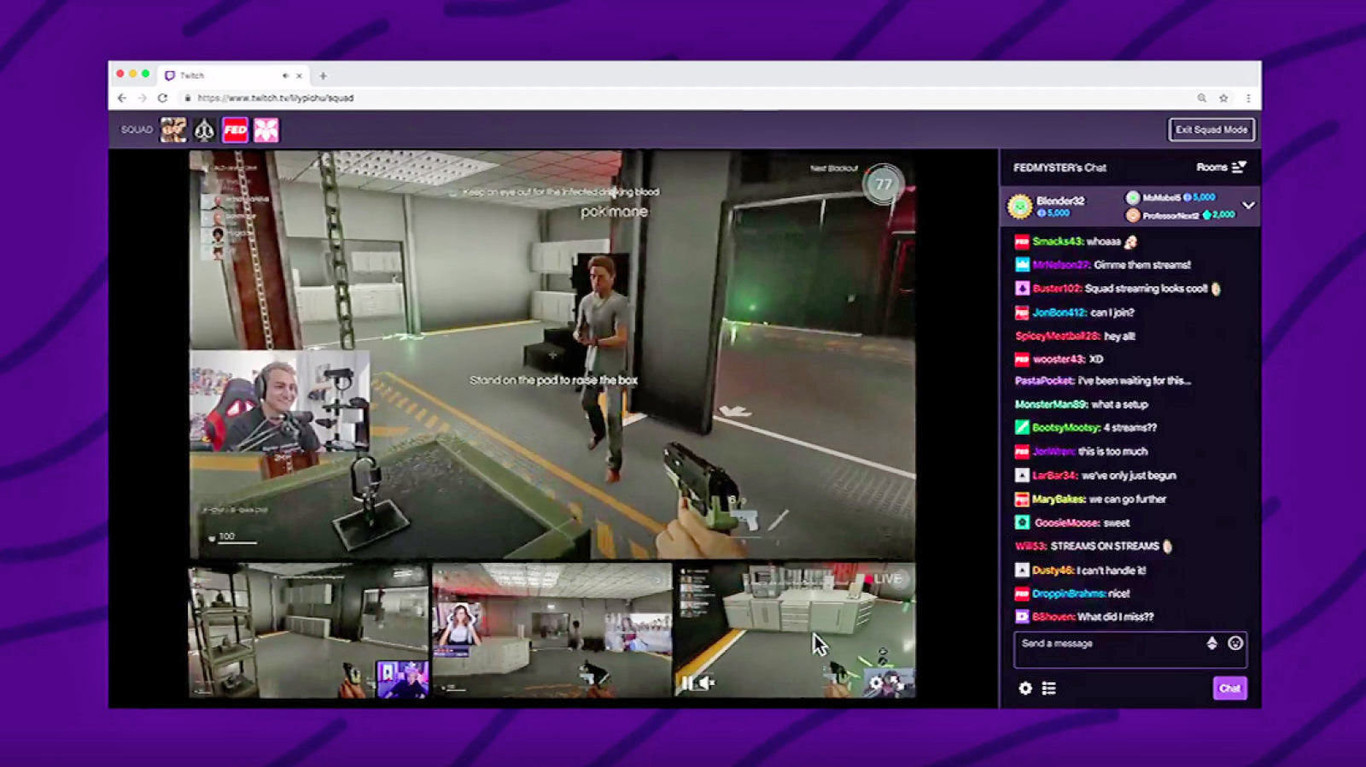Click Blender32's golden leaderboard badge
This screenshot has height=767, width=1366.
point(1019,206)
